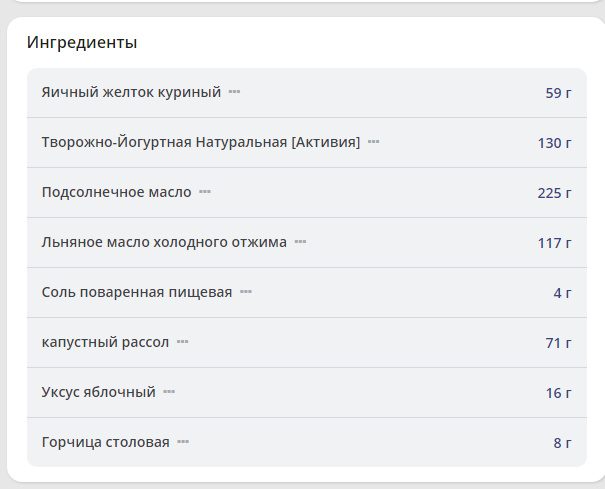Open the dots icon next to Творожно-Йогуртная Натуральная
This screenshot has width=605, height=489.
[x=373, y=142]
